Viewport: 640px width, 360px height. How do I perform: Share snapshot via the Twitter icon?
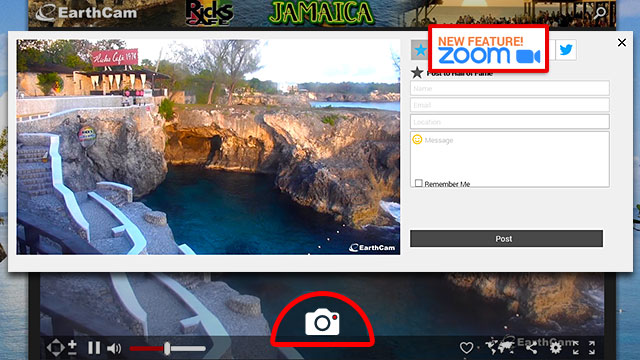[566, 50]
